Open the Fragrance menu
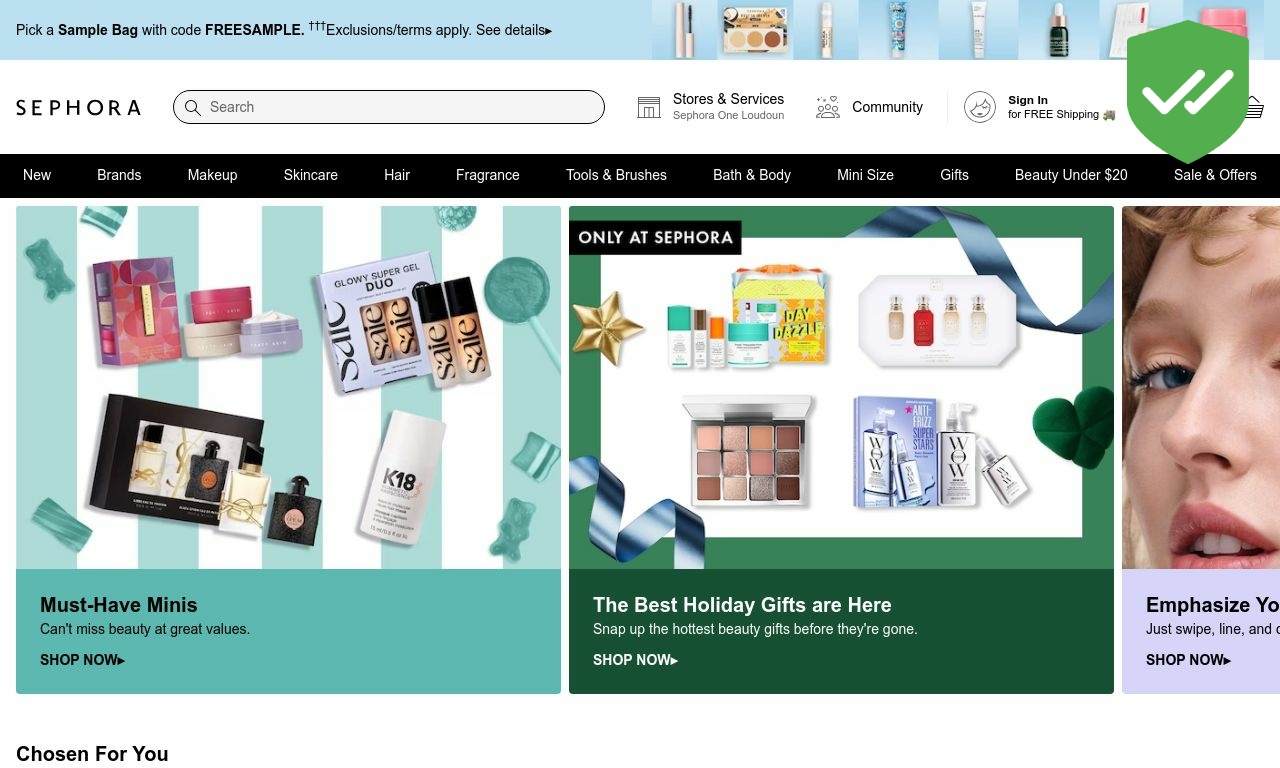Screen dimensions: 1280x768 488,175
